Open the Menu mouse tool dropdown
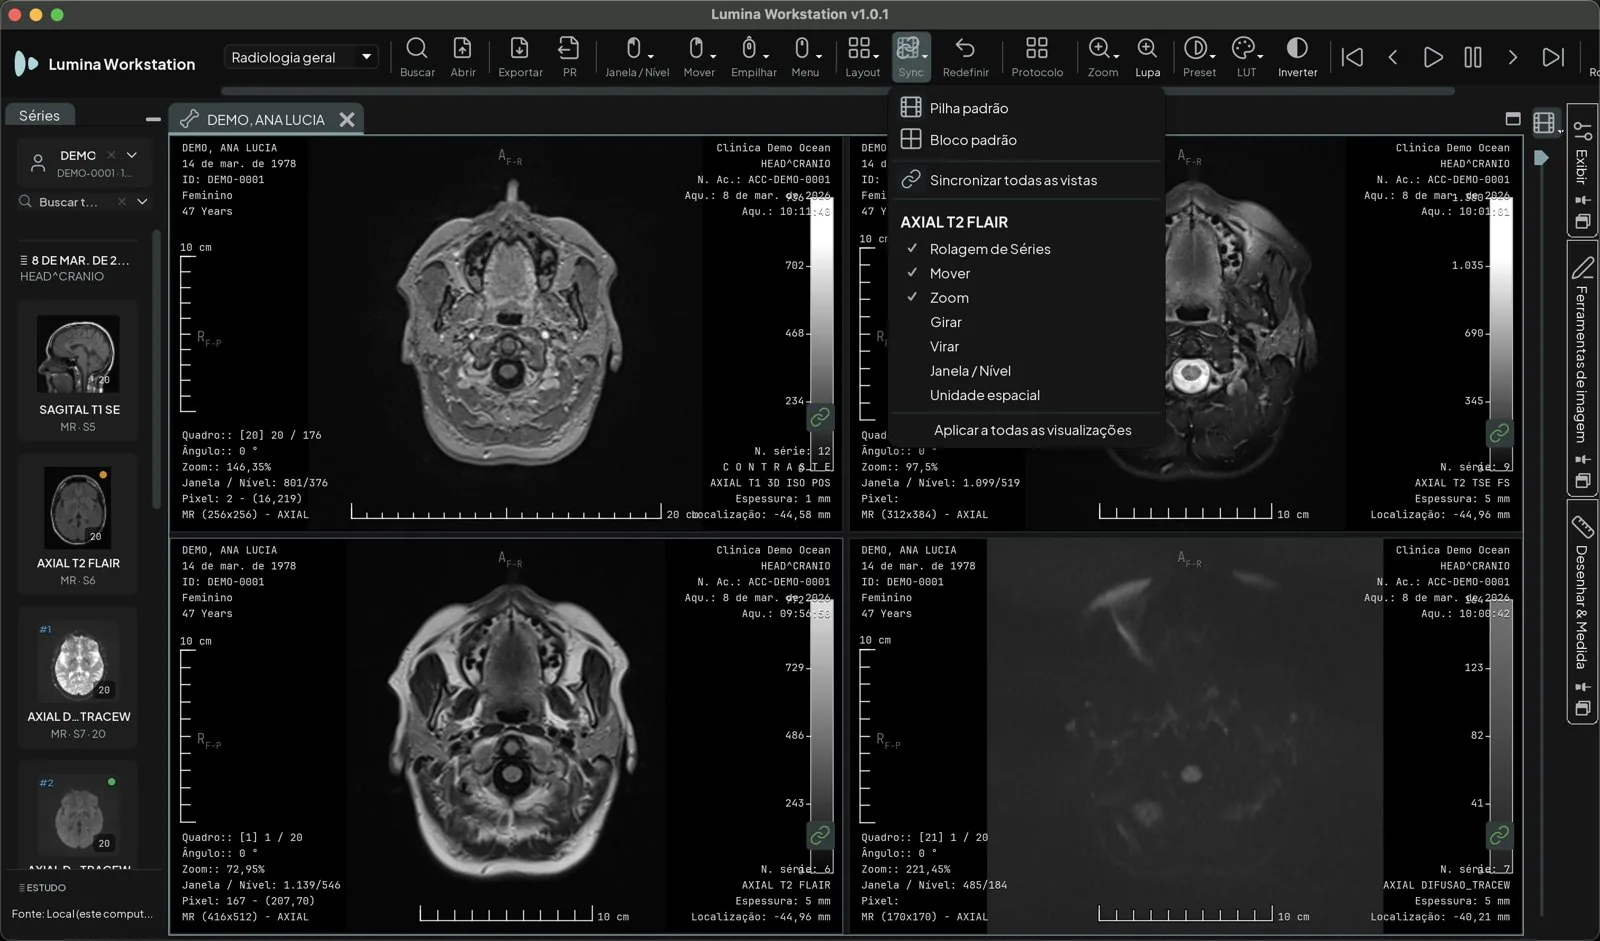The width and height of the screenshot is (1600, 941). 805,57
